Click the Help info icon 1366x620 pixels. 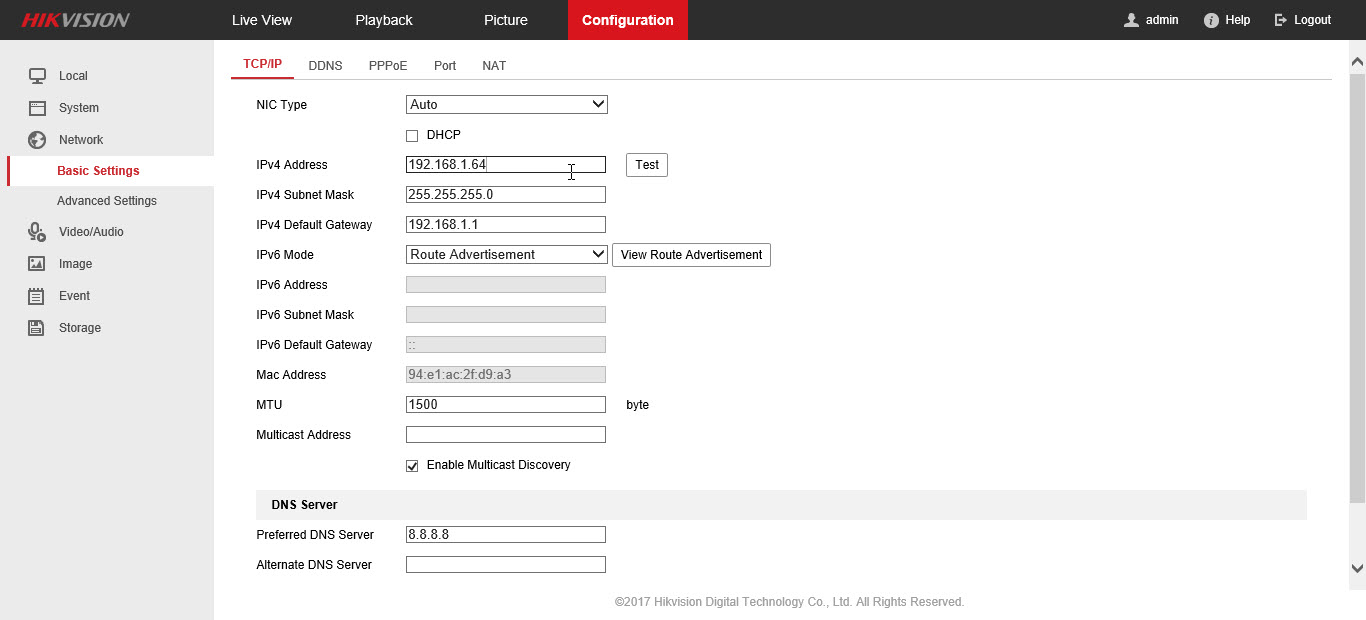coord(1211,20)
